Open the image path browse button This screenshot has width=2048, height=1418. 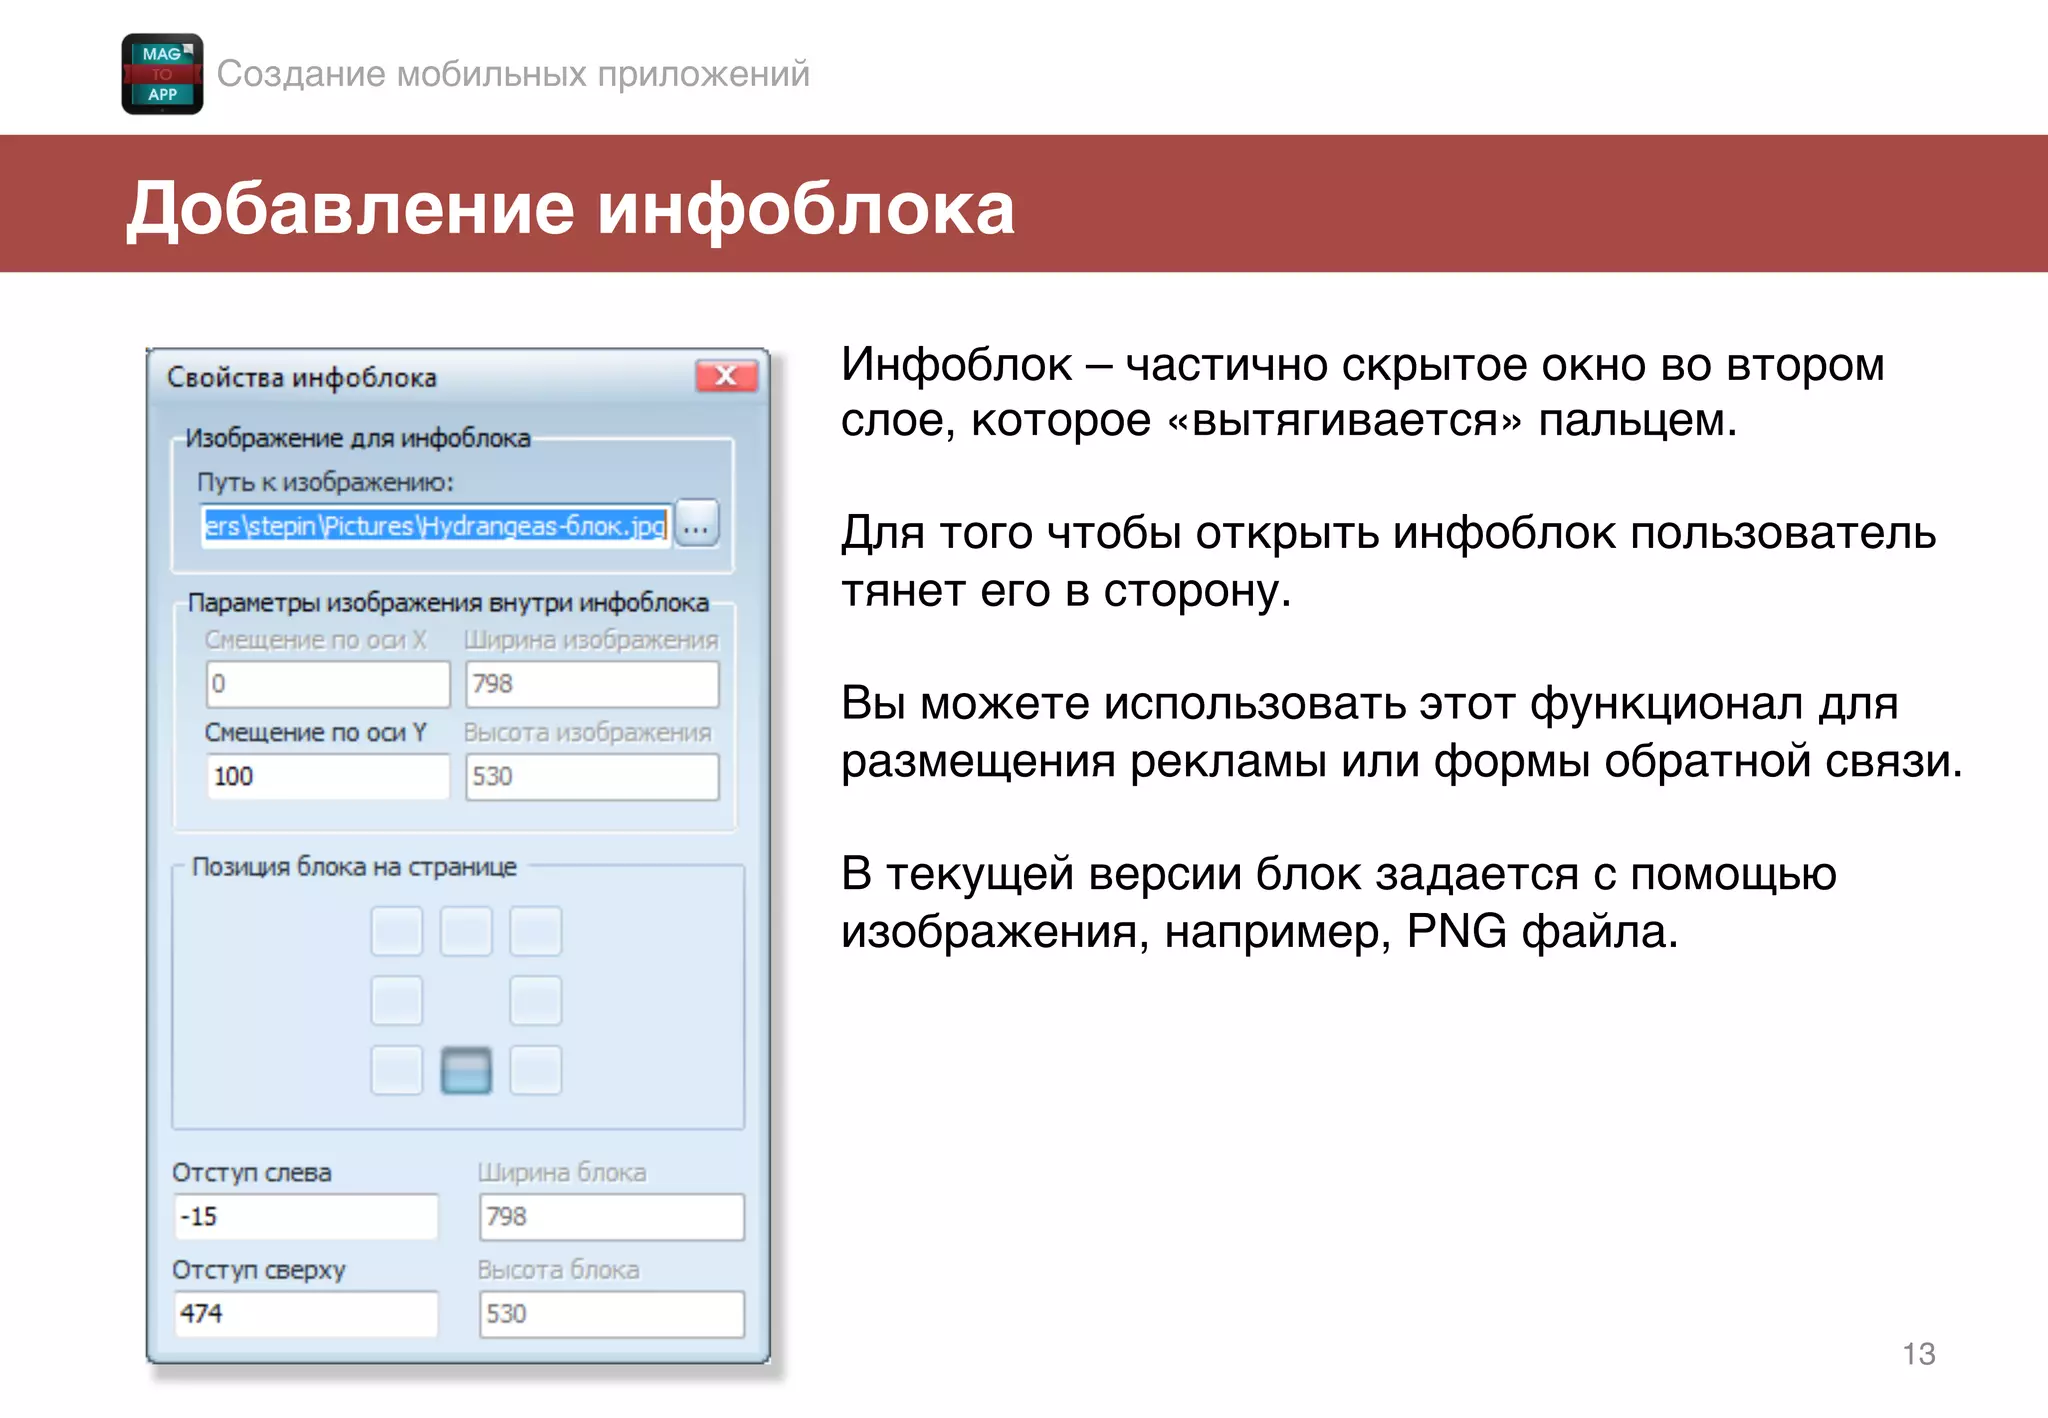(x=697, y=523)
